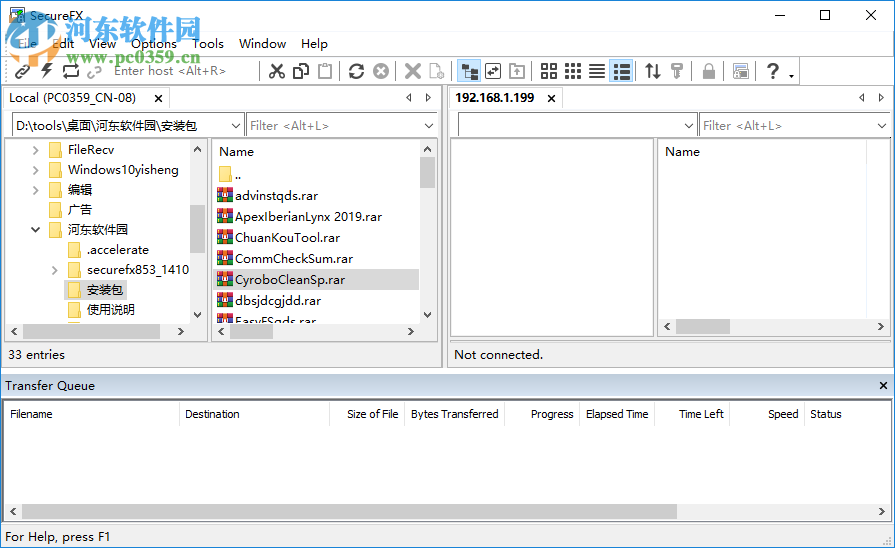895x548 pixels.
Task: Click the Refresh circular arrows icon
Action: [357, 71]
